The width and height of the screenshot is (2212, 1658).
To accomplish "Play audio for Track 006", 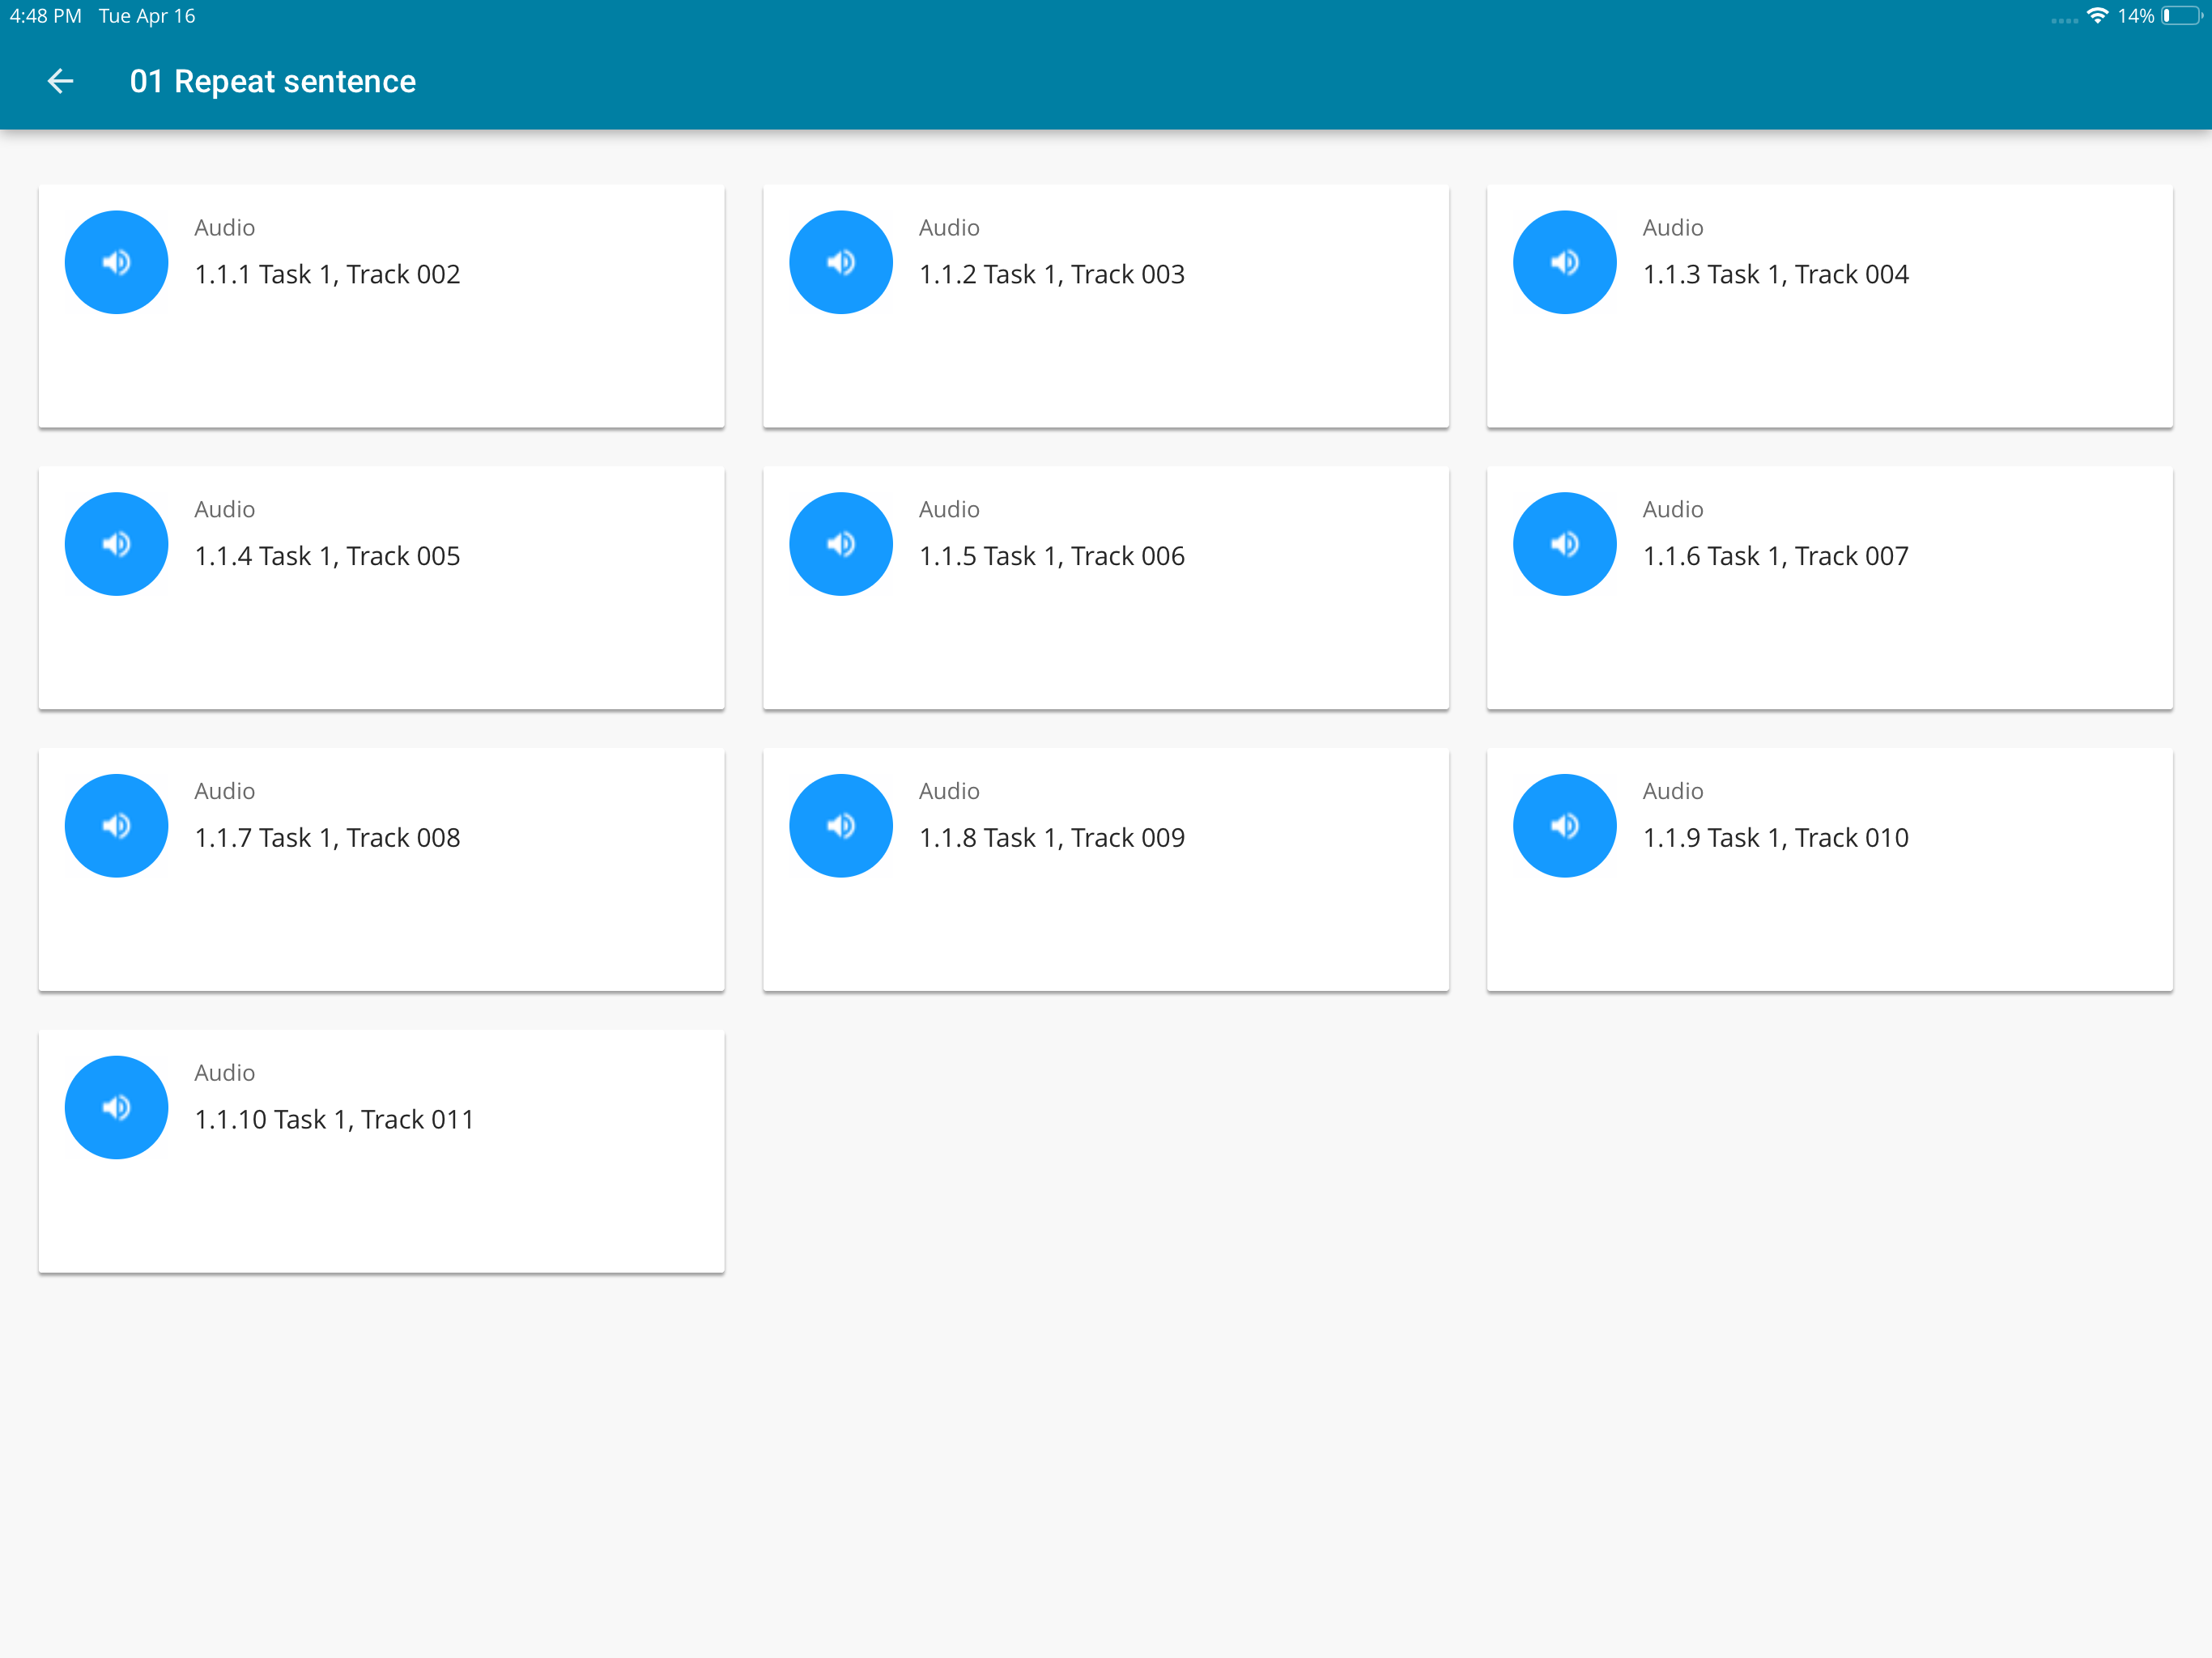I will pos(841,544).
